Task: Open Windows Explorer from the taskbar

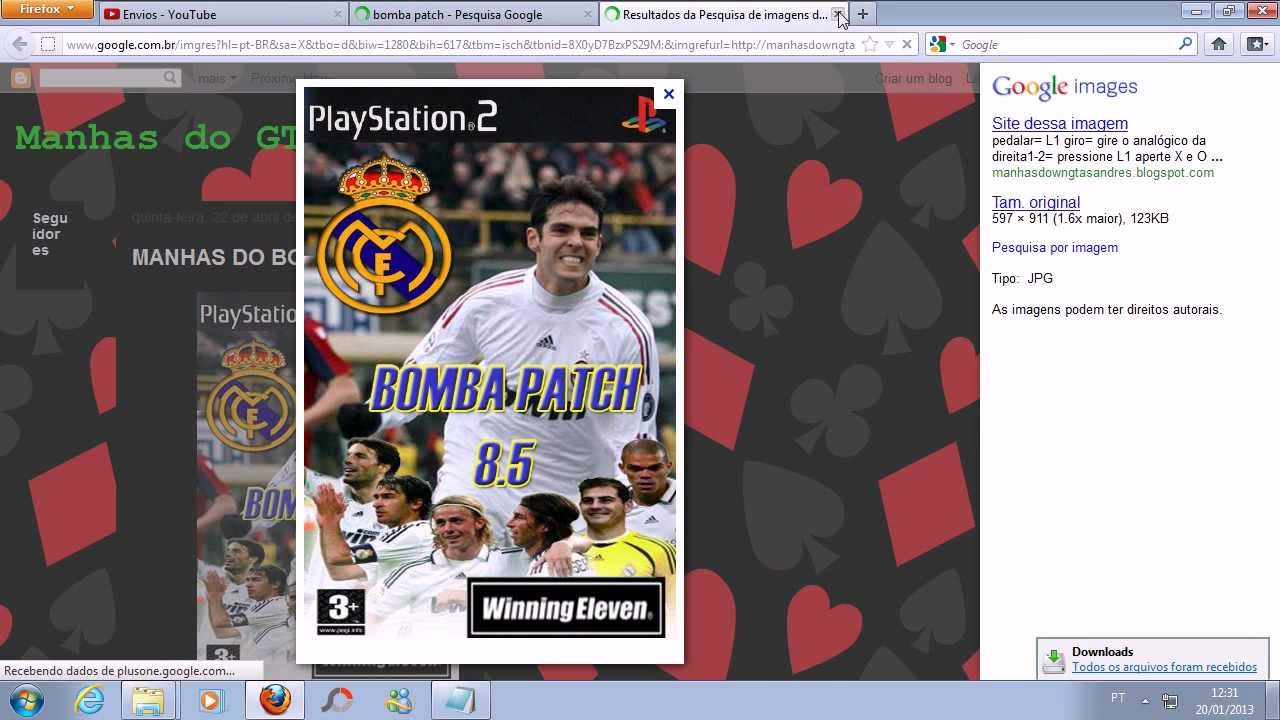Action: point(148,700)
